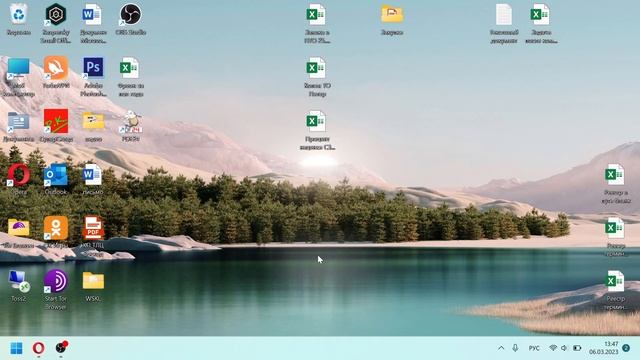
Task: Switch to Opera in the taskbar
Action: [x=39, y=348]
